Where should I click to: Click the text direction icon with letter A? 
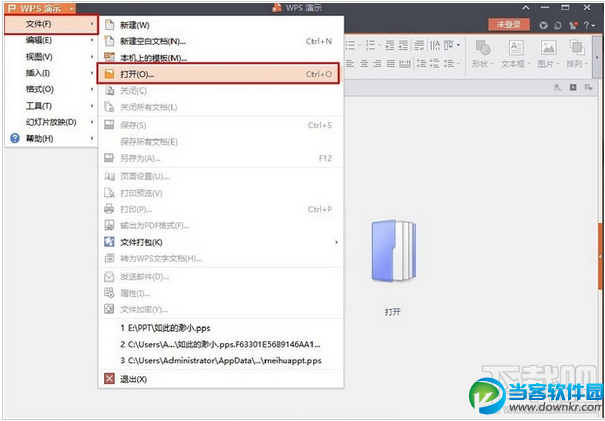click(x=435, y=45)
